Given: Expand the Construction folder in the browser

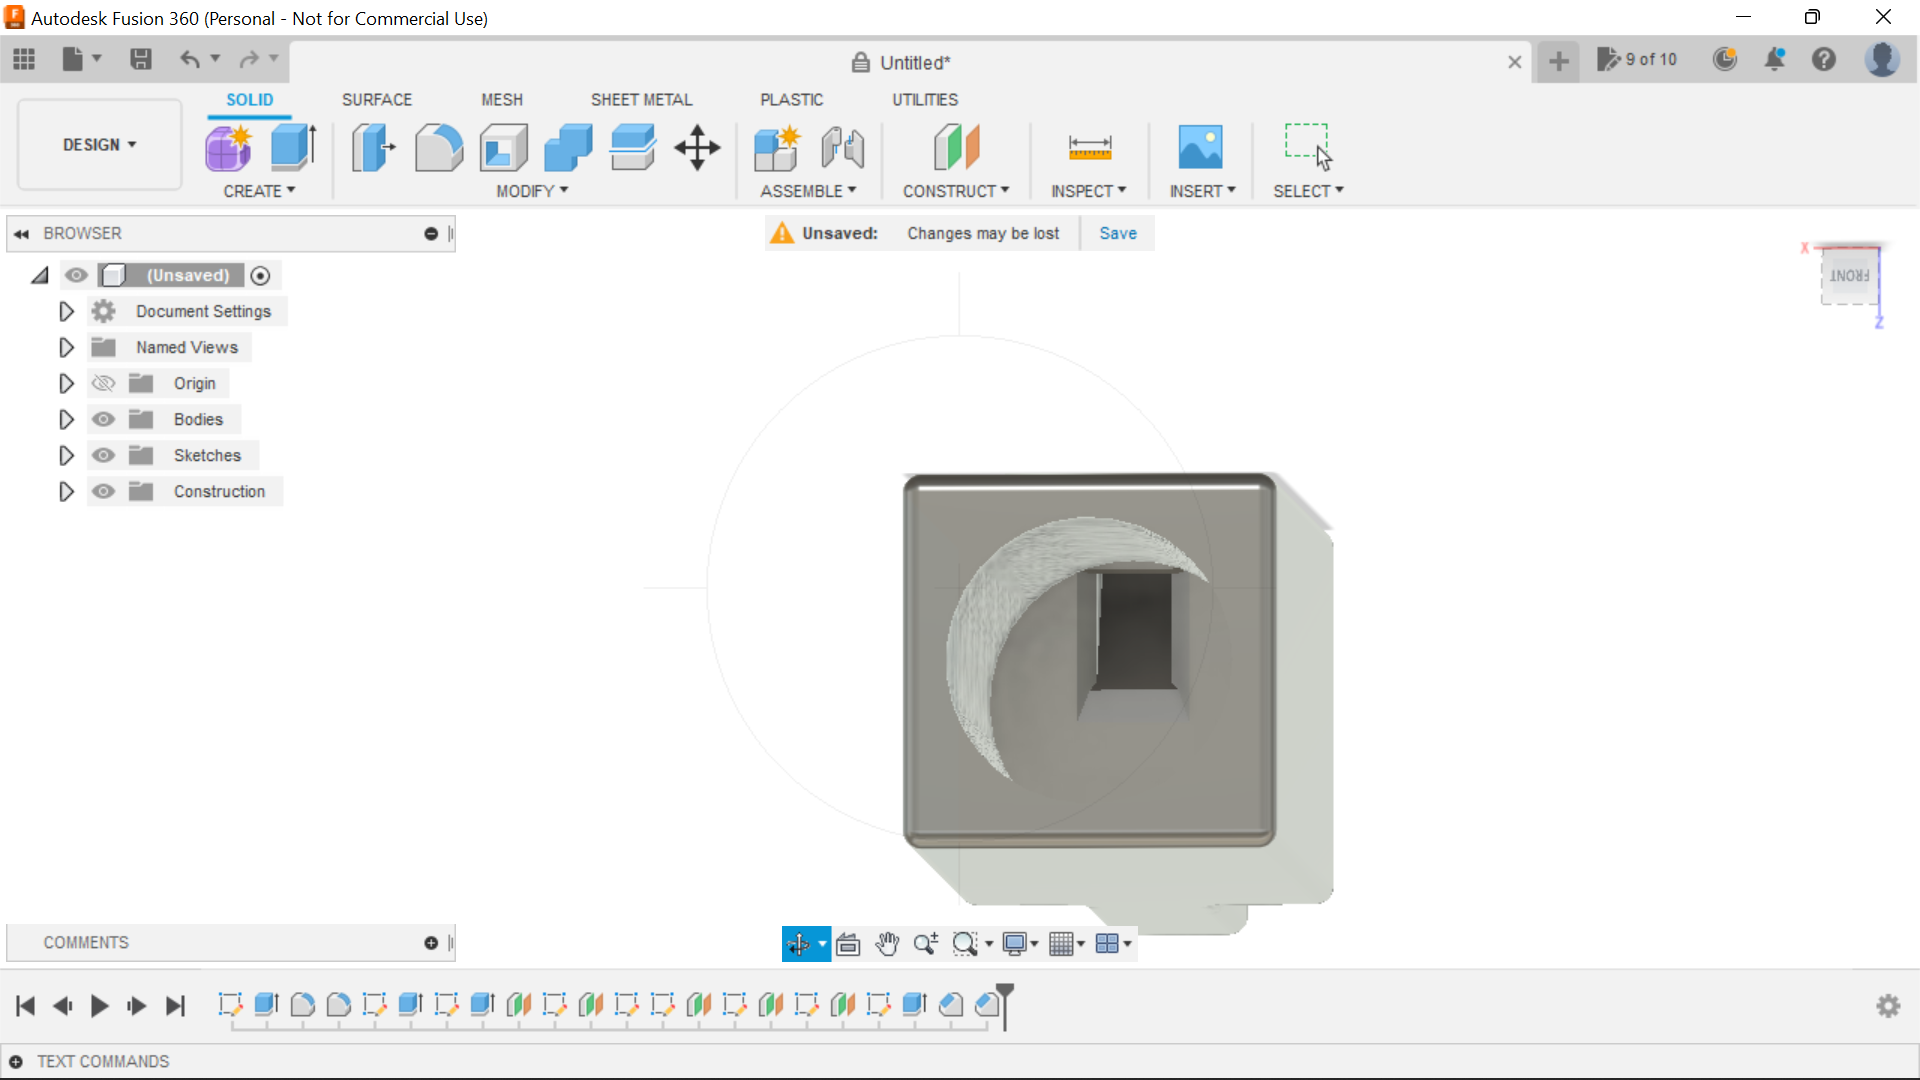Looking at the screenshot, I should point(66,491).
